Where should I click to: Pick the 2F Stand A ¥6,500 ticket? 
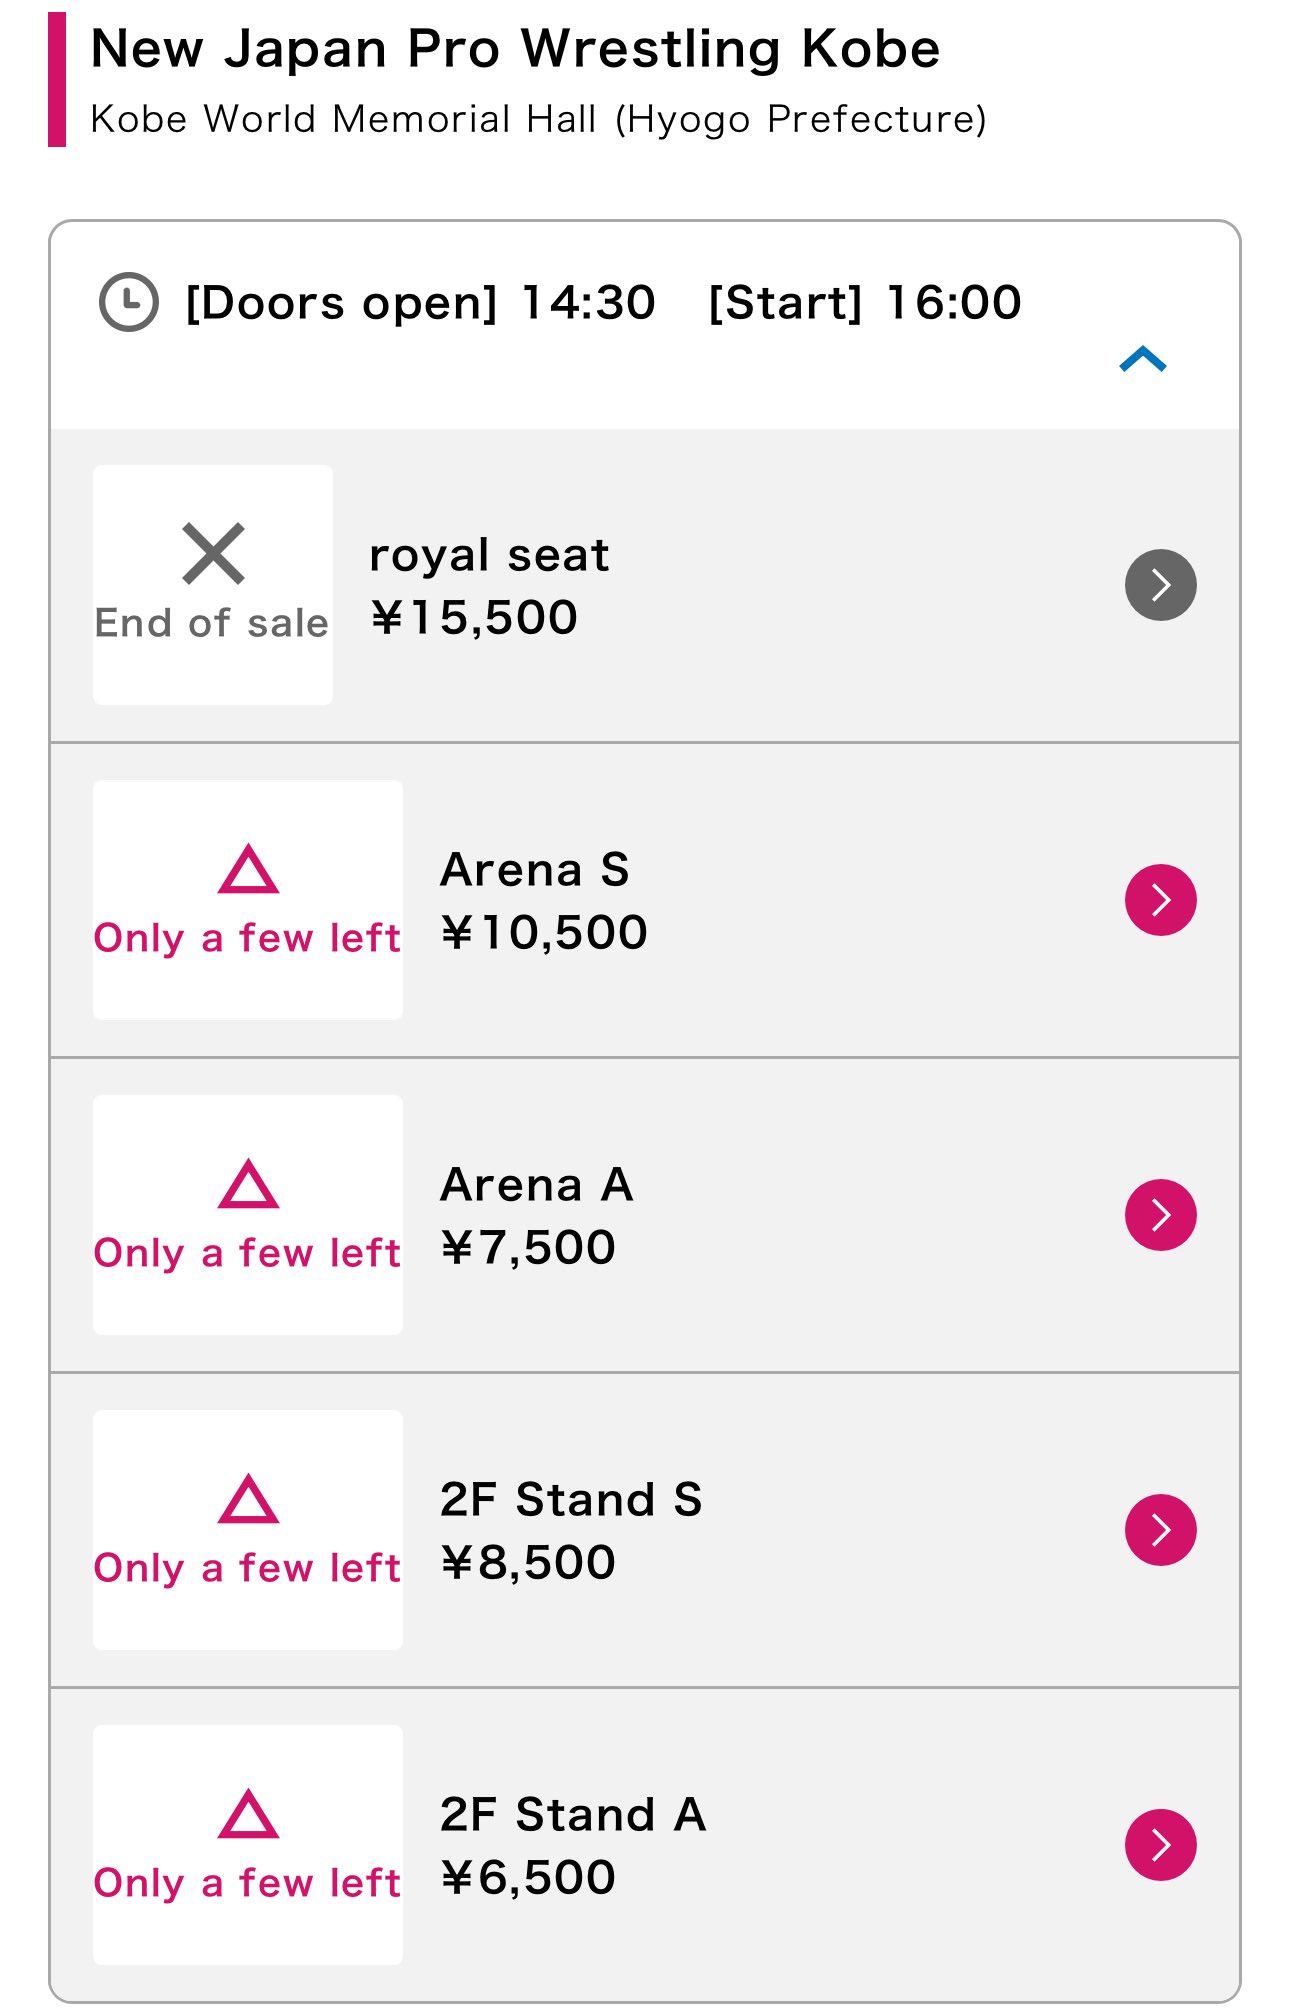coord(645,1845)
